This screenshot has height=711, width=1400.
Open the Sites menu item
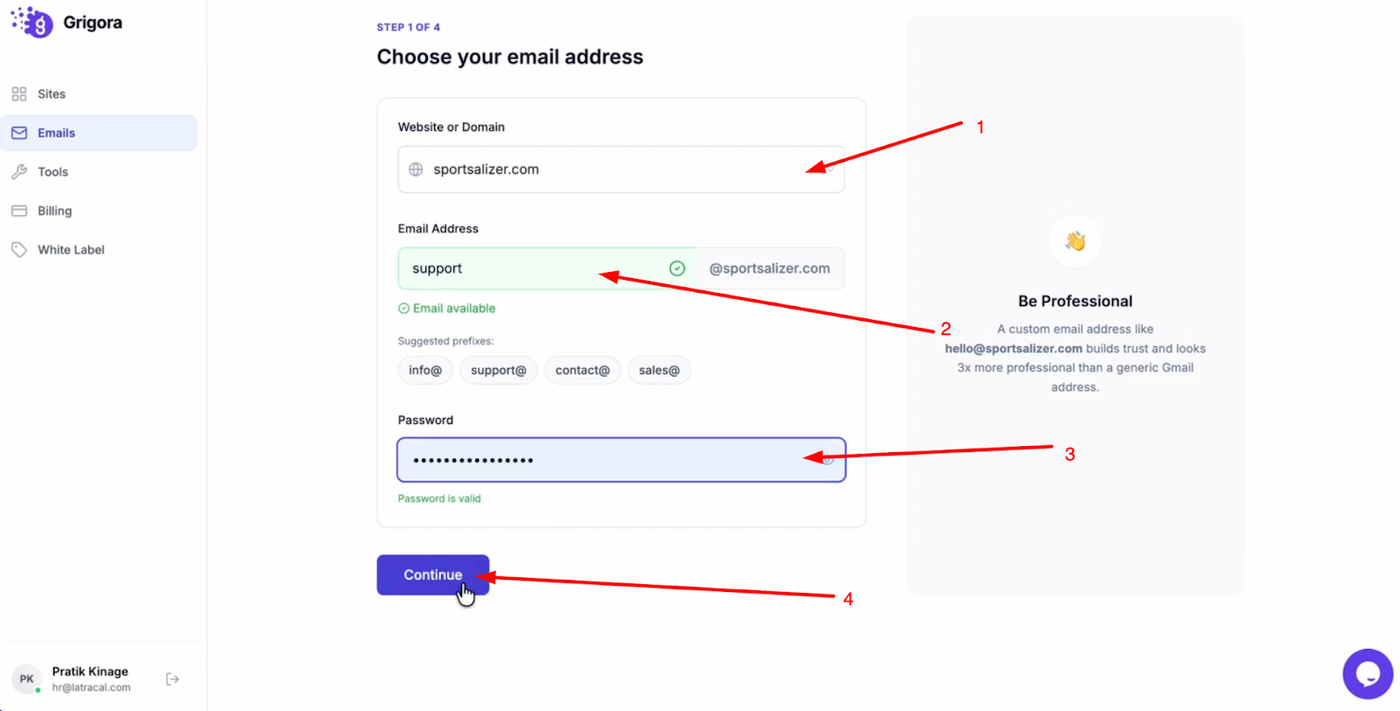point(52,94)
